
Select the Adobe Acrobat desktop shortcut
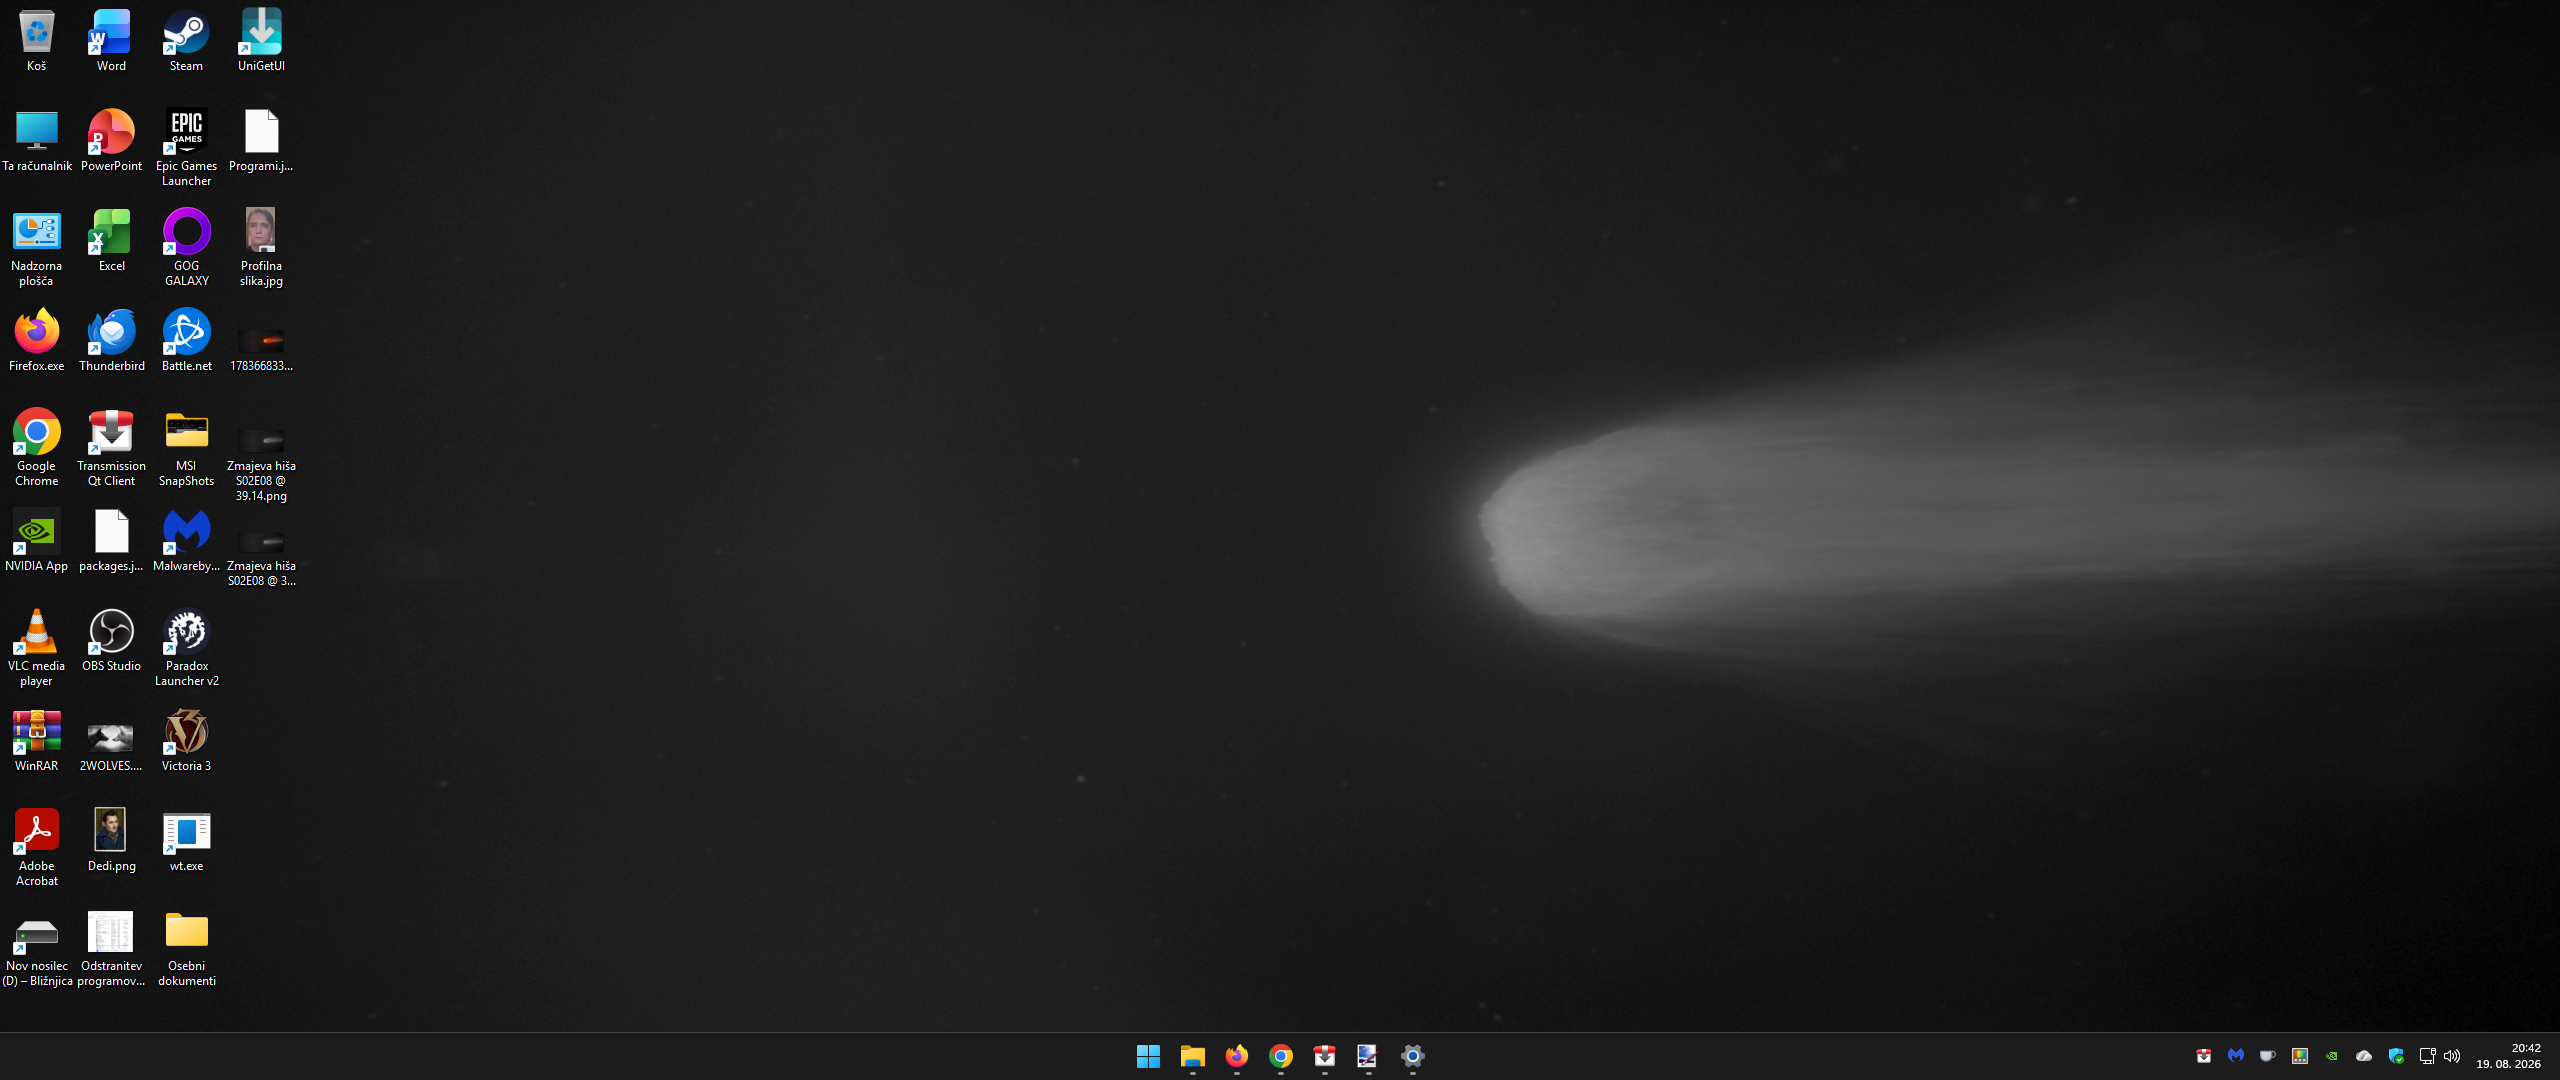point(36,847)
